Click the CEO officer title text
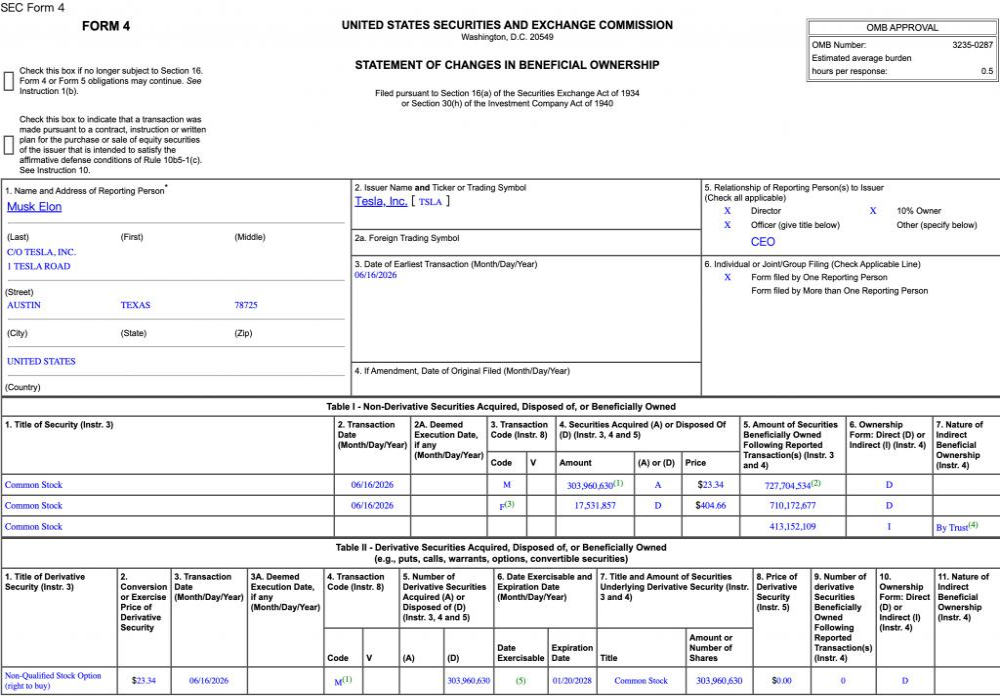Image resolution: width=1000 pixels, height=698 pixels. (763, 242)
